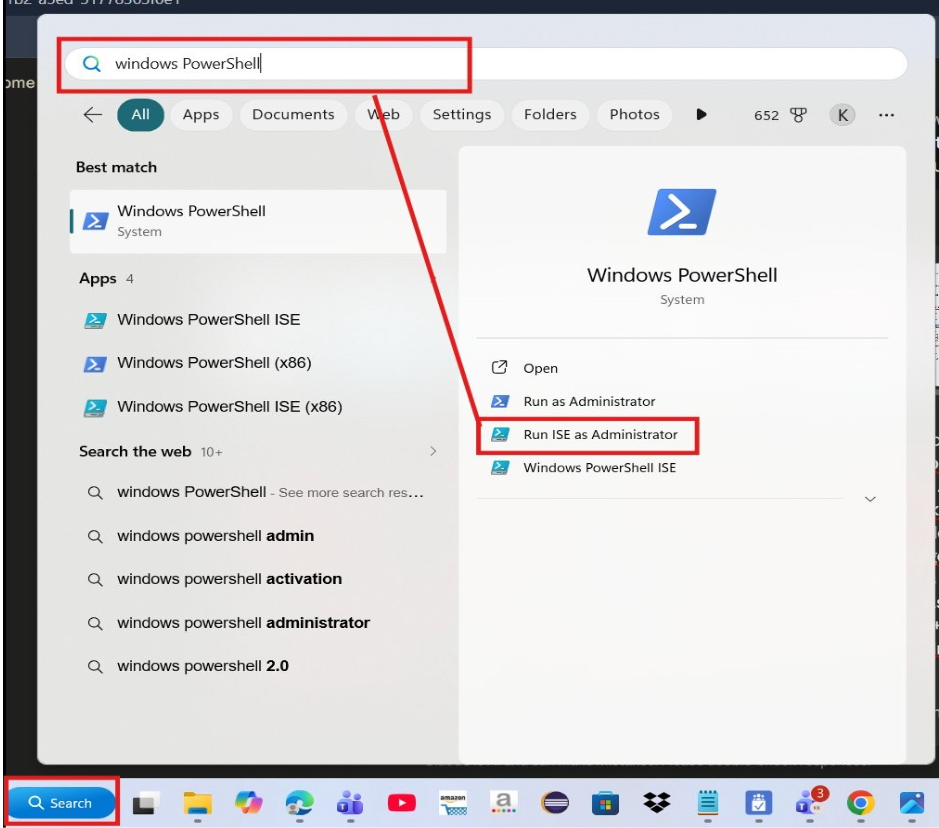939x828 pixels.
Task: Show more filters with play arrow
Action: tap(701, 114)
